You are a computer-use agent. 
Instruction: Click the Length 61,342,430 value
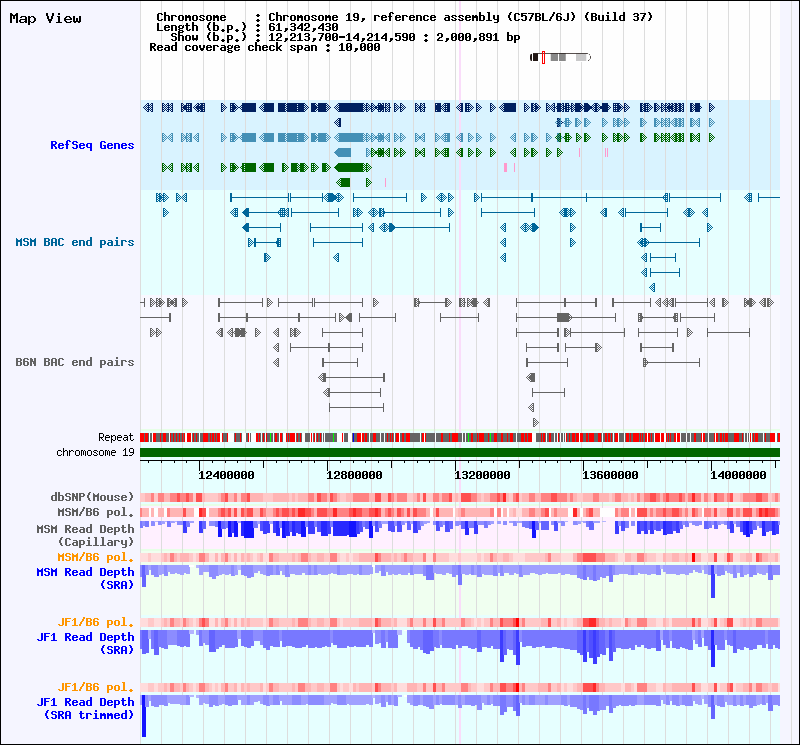[303, 28]
